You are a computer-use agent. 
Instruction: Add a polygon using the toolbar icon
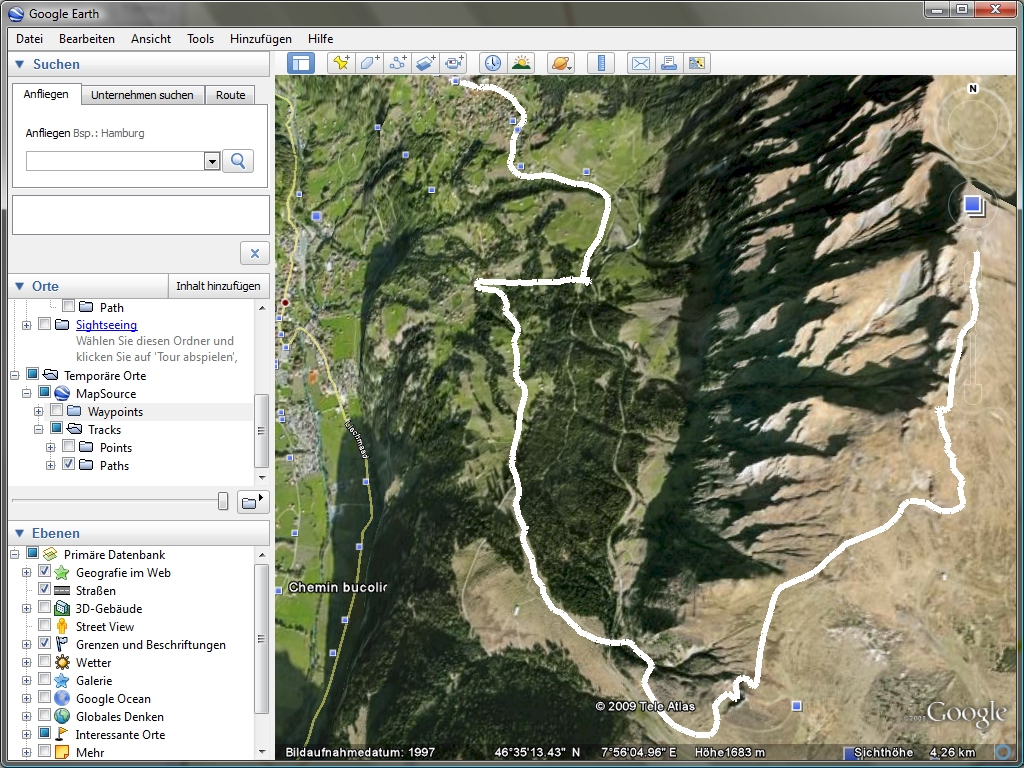pos(370,63)
